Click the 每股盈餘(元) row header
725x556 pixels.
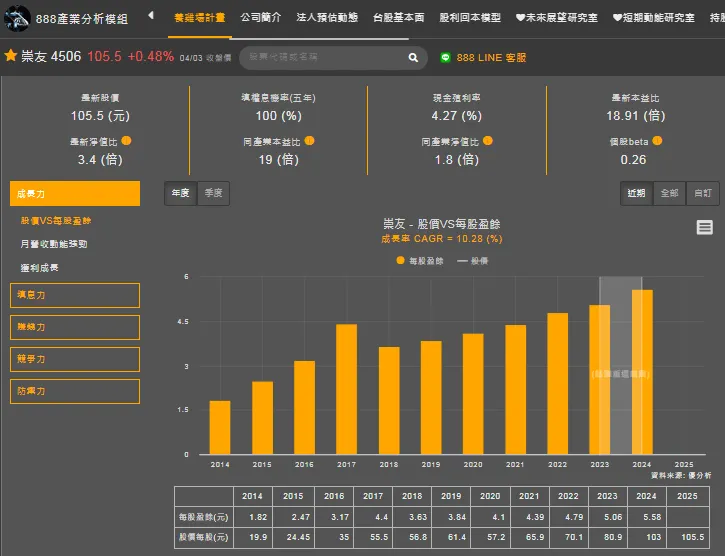tap(204, 517)
